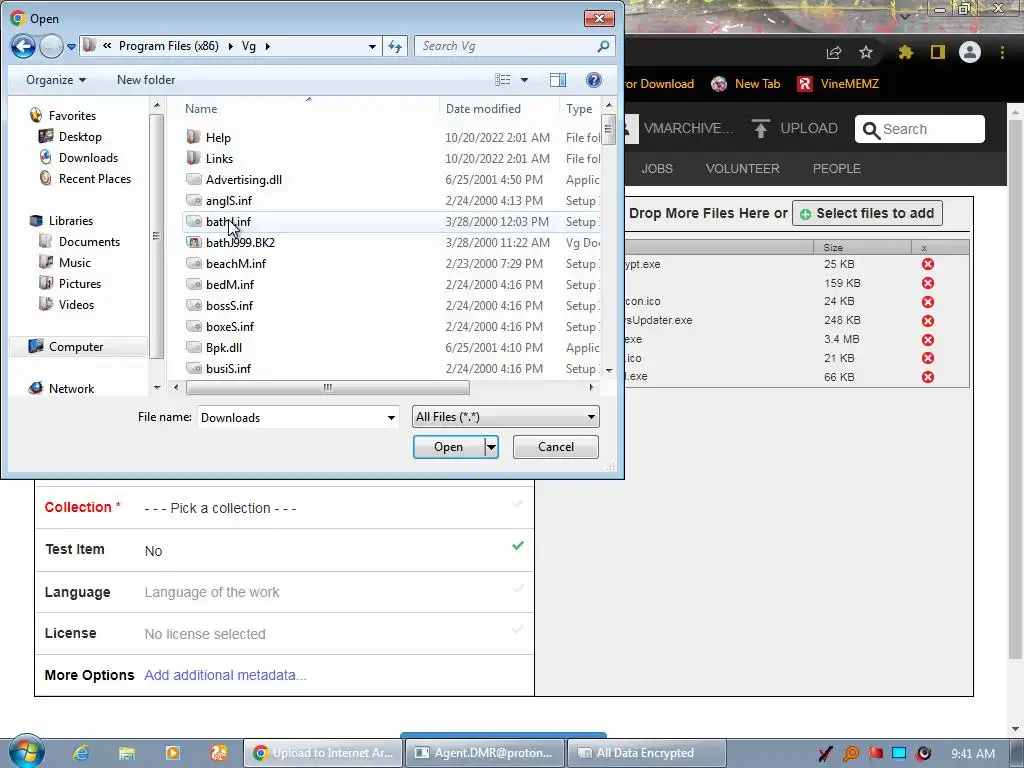Click the Forward arrow in Open dialog

(51, 46)
